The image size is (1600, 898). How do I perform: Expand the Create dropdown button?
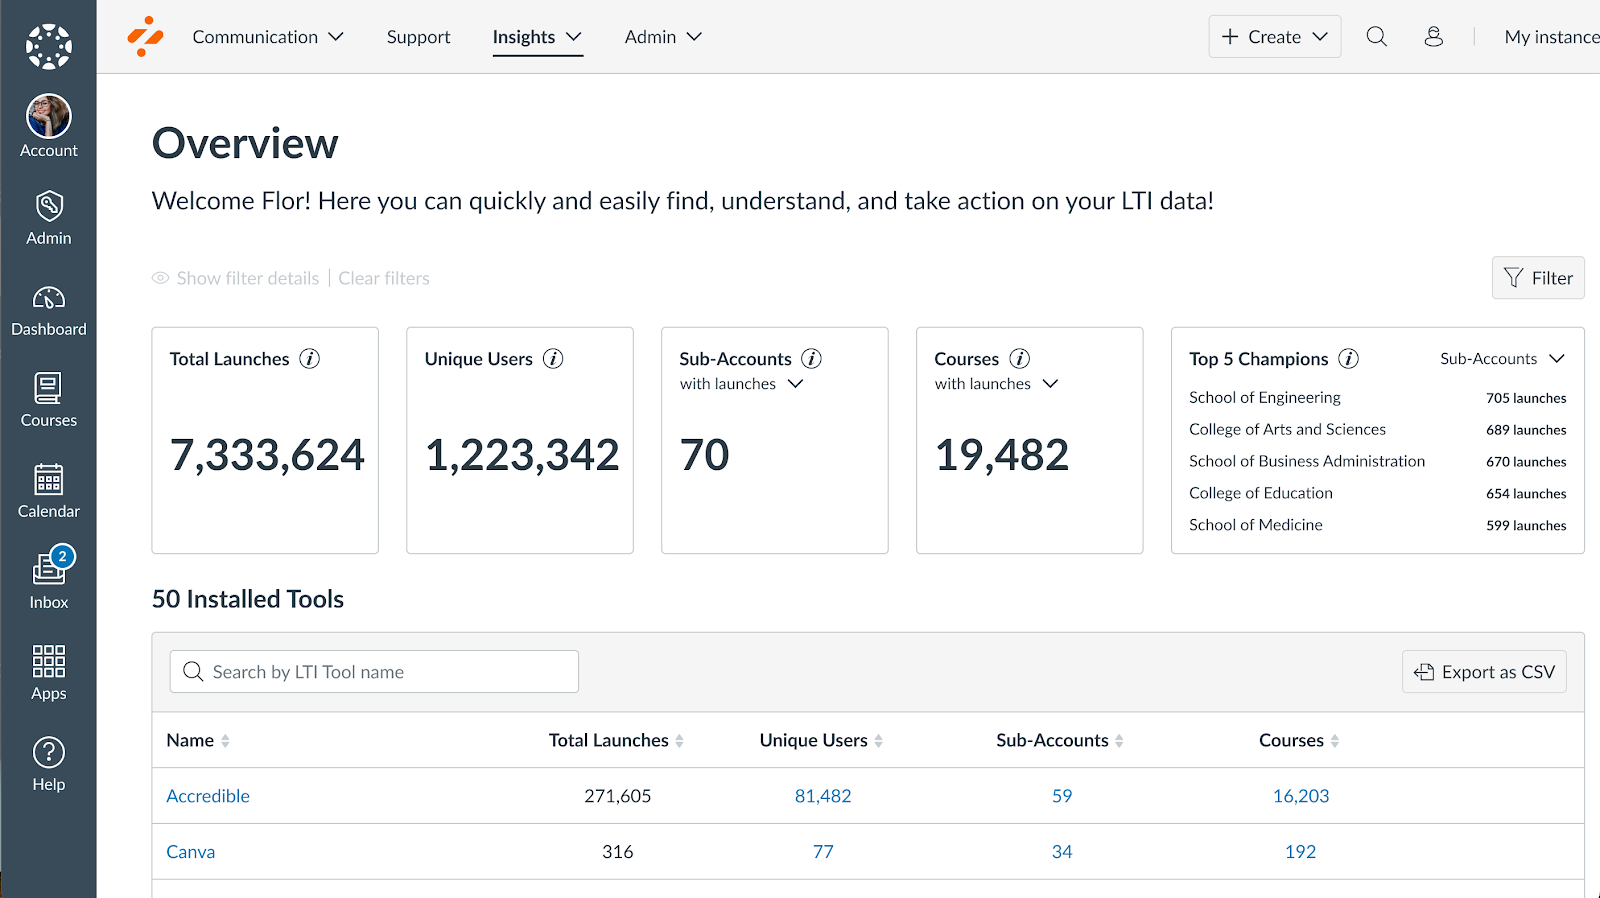pyautogui.click(x=1274, y=37)
